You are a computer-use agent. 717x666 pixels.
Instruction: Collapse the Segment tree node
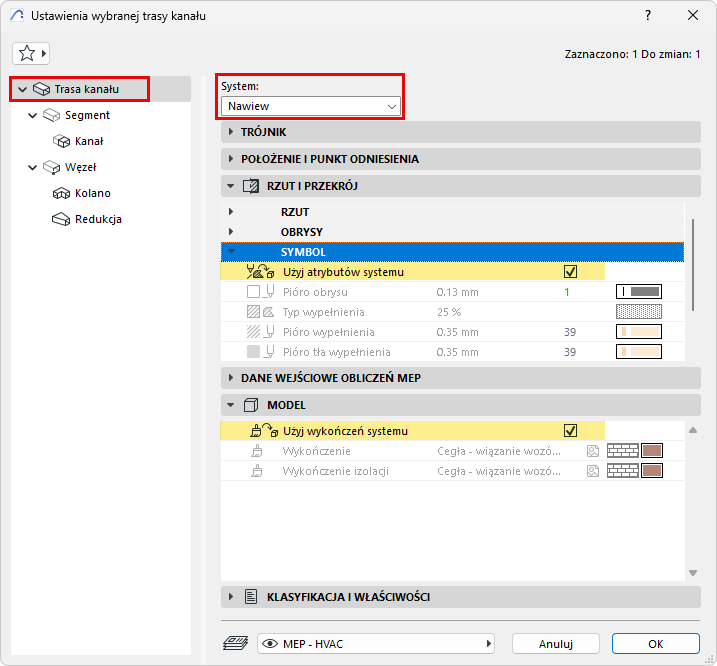[32, 115]
